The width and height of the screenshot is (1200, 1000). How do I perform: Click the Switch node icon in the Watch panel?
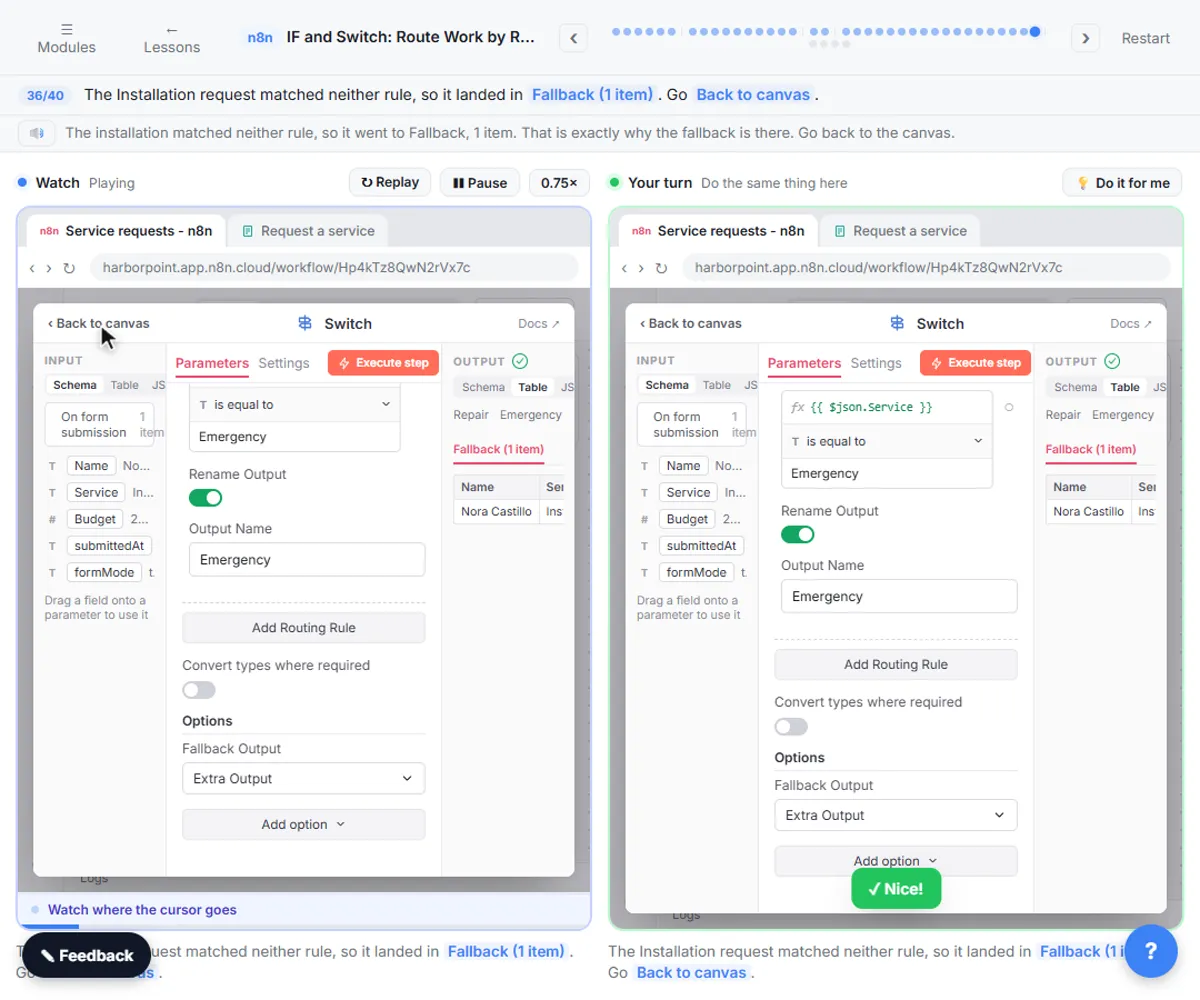tap(305, 323)
